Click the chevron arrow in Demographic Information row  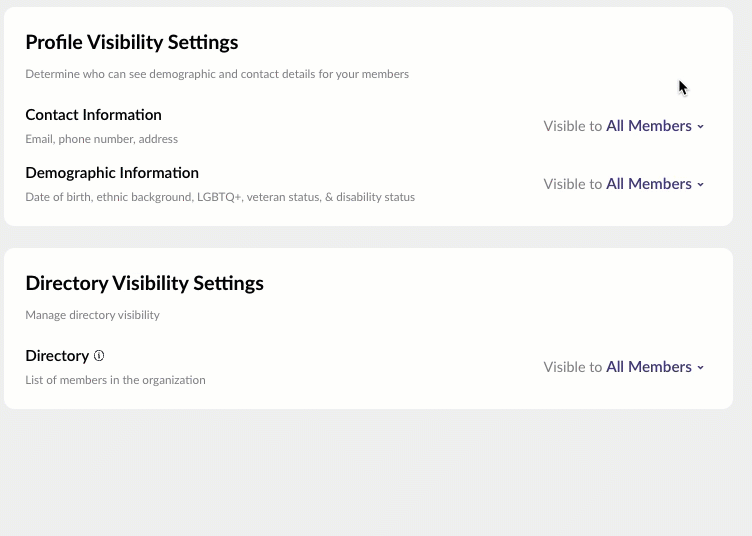click(x=700, y=185)
